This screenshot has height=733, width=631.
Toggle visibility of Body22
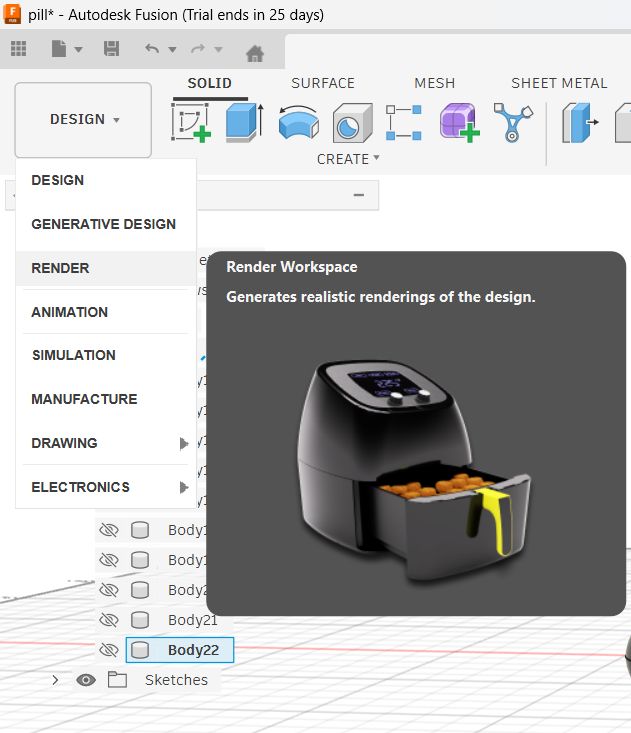(x=108, y=650)
